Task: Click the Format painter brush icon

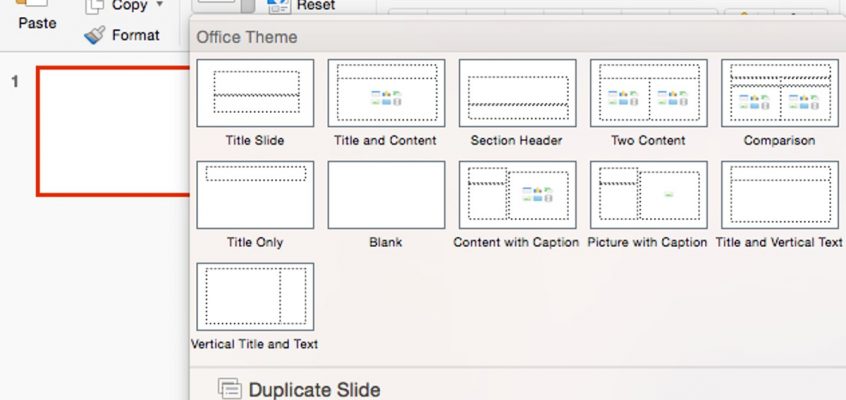Action: click(95, 36)
